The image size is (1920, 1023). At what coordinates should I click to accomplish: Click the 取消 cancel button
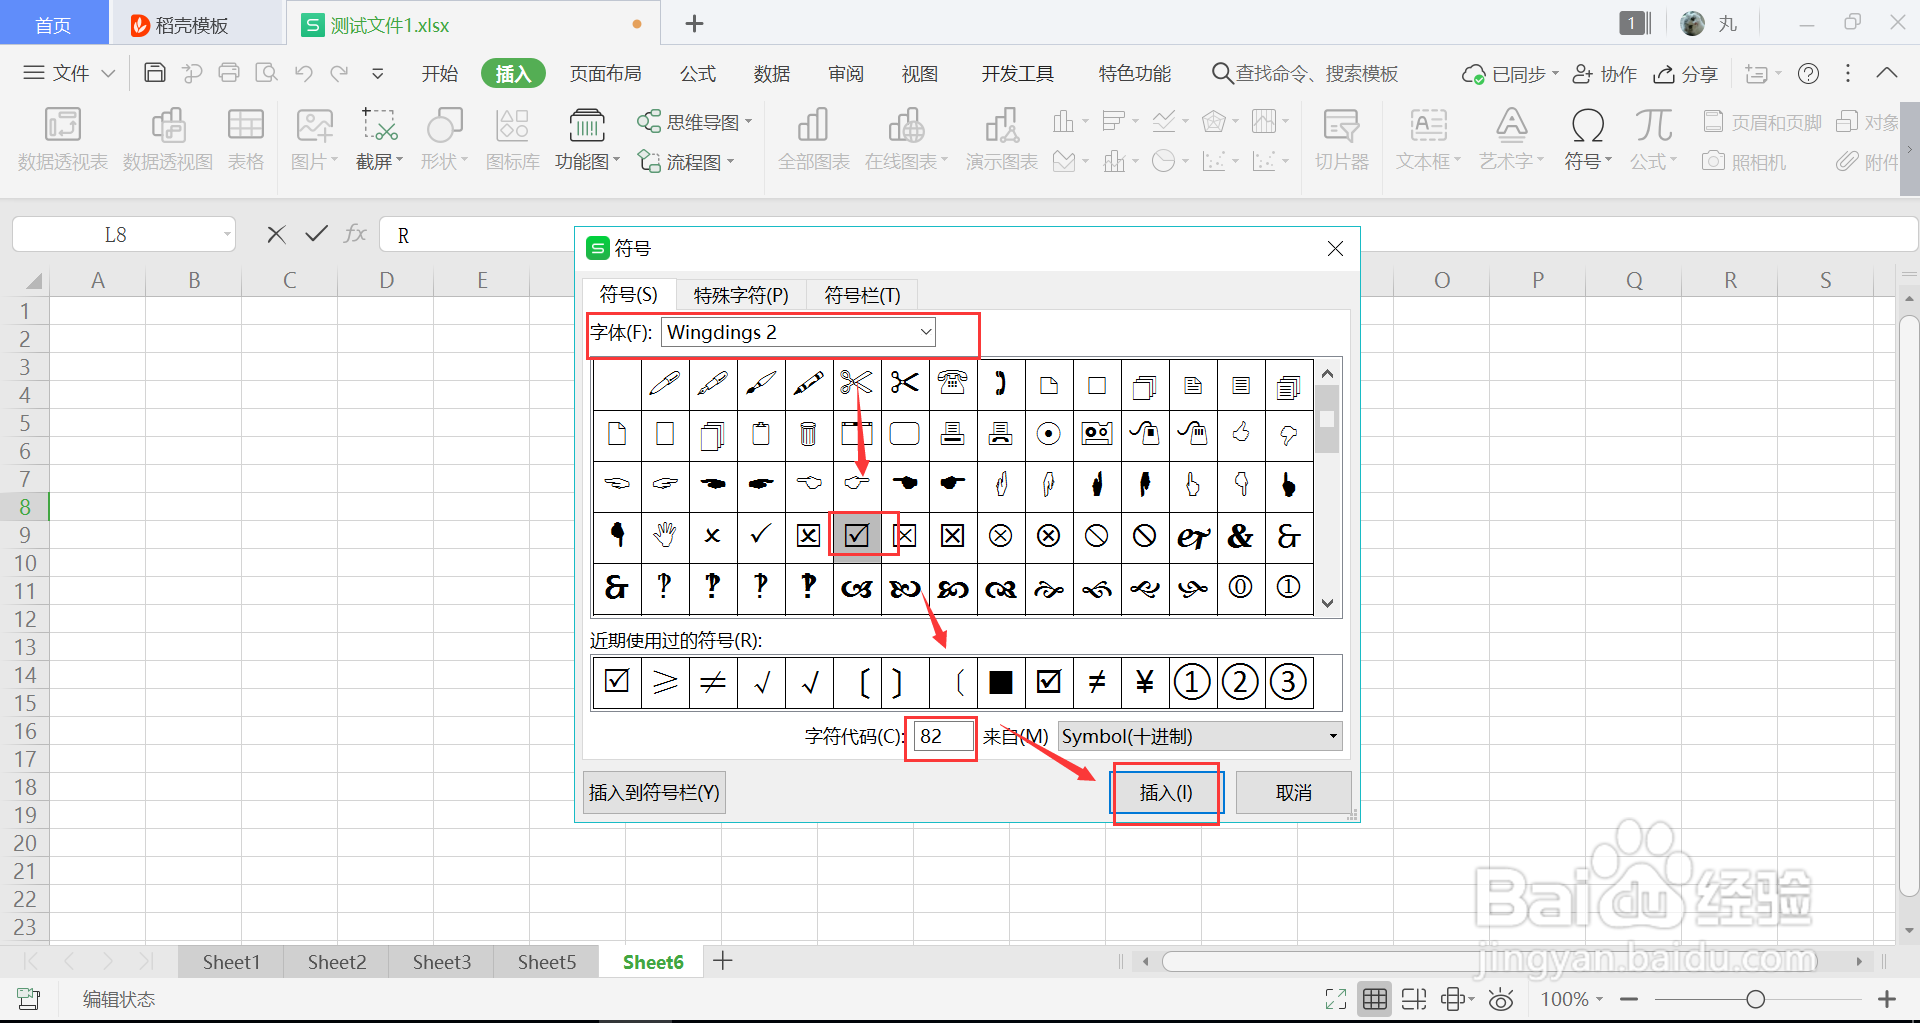[x=1294, y=792]
